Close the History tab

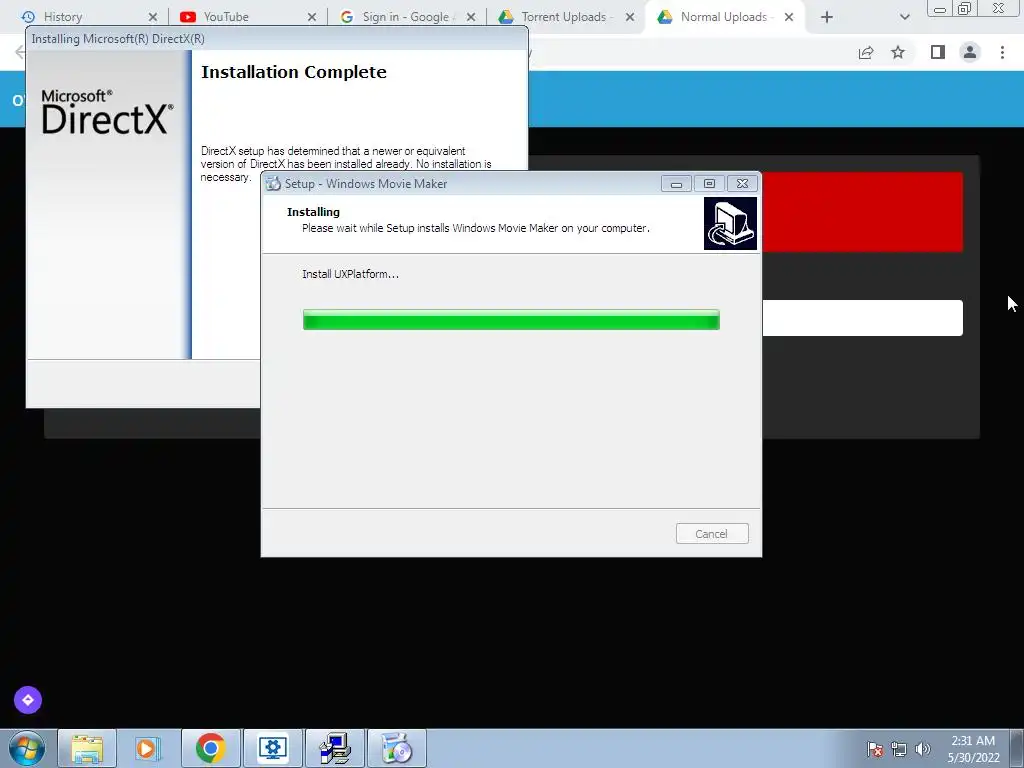[153, 17]
